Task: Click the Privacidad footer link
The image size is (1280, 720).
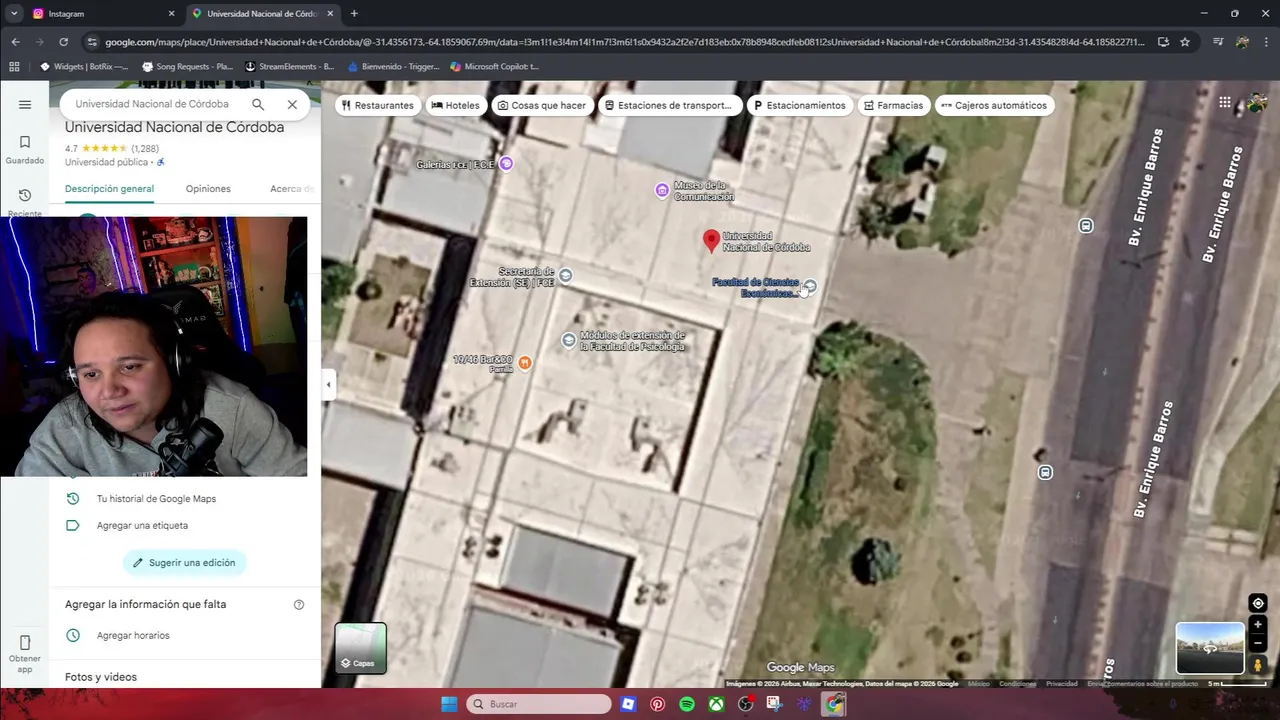Action: tap(1061, 684)
